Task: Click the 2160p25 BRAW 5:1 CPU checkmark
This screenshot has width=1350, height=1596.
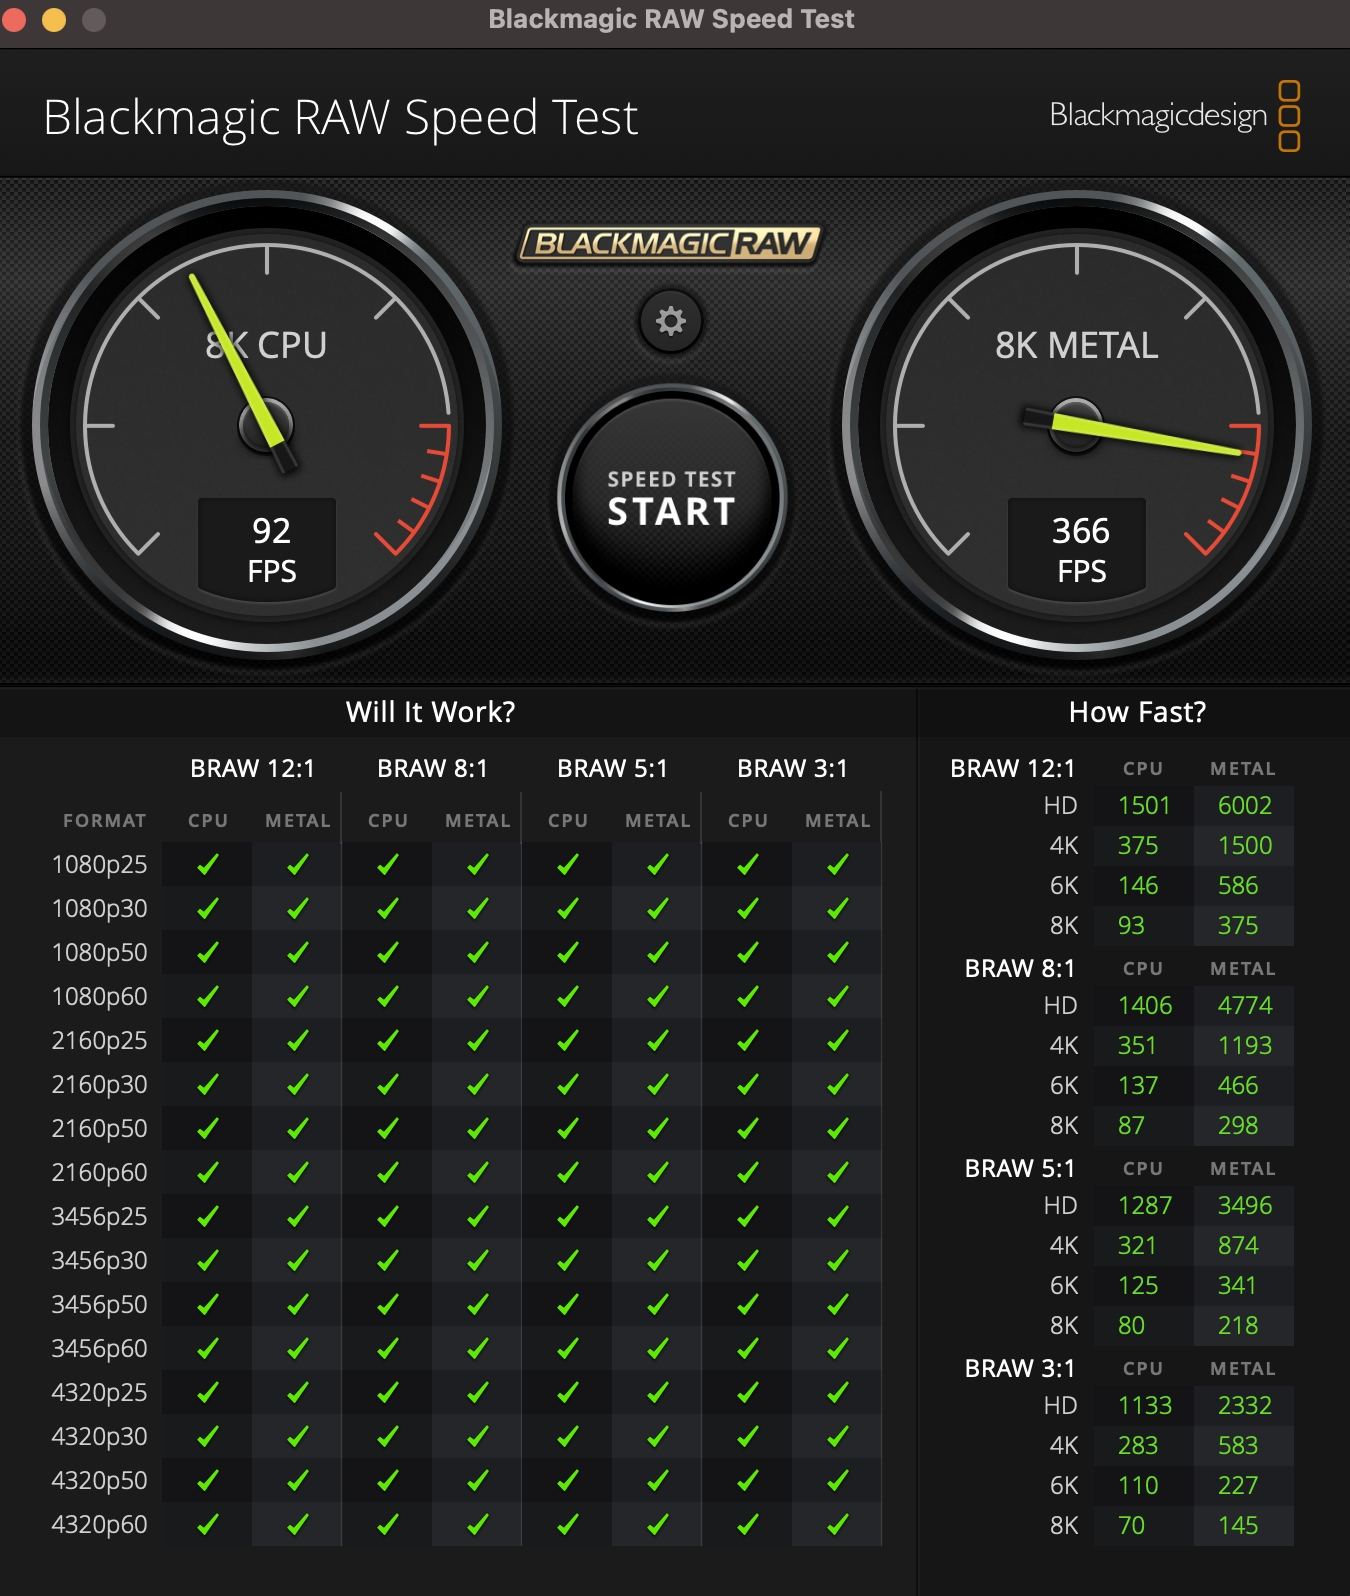Action: coord(568,1041)
